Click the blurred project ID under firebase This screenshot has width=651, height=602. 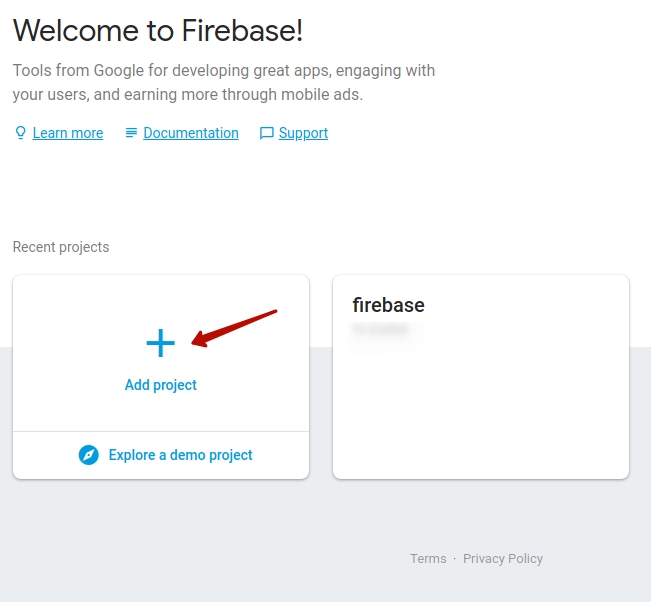381,329
